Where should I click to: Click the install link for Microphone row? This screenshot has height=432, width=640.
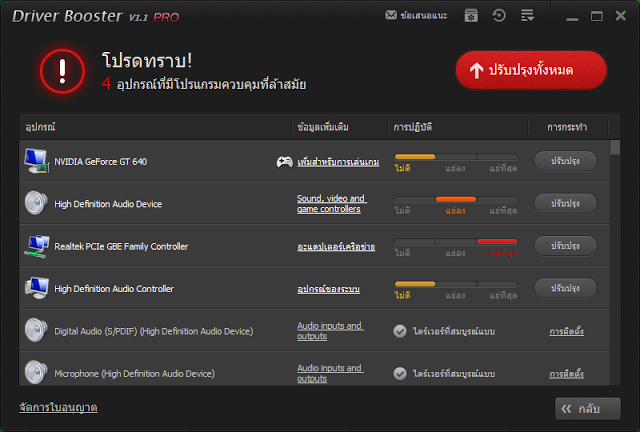tap(567, 374)
